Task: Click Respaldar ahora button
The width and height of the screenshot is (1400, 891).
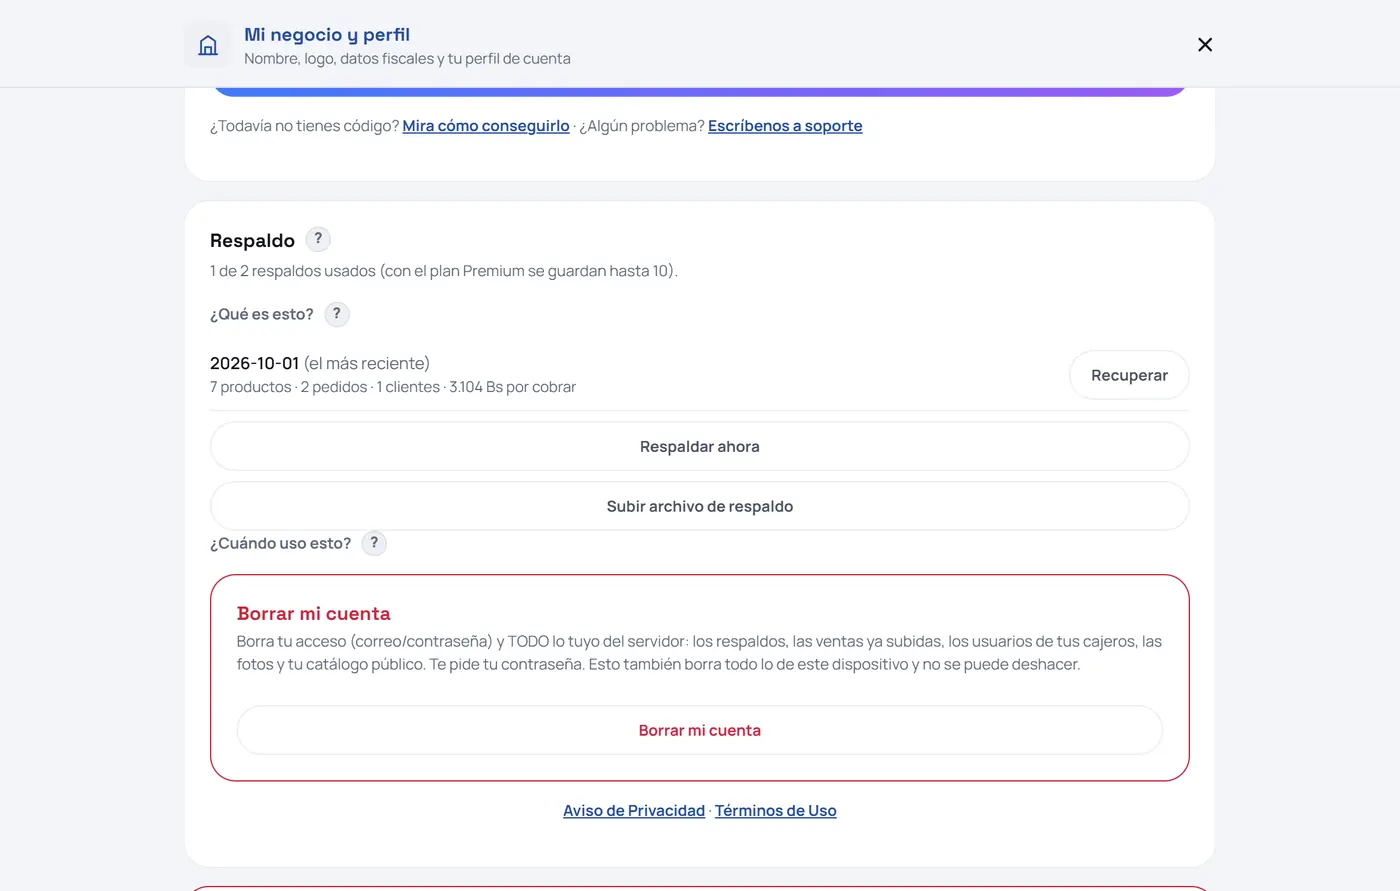Action: point(700,446)
